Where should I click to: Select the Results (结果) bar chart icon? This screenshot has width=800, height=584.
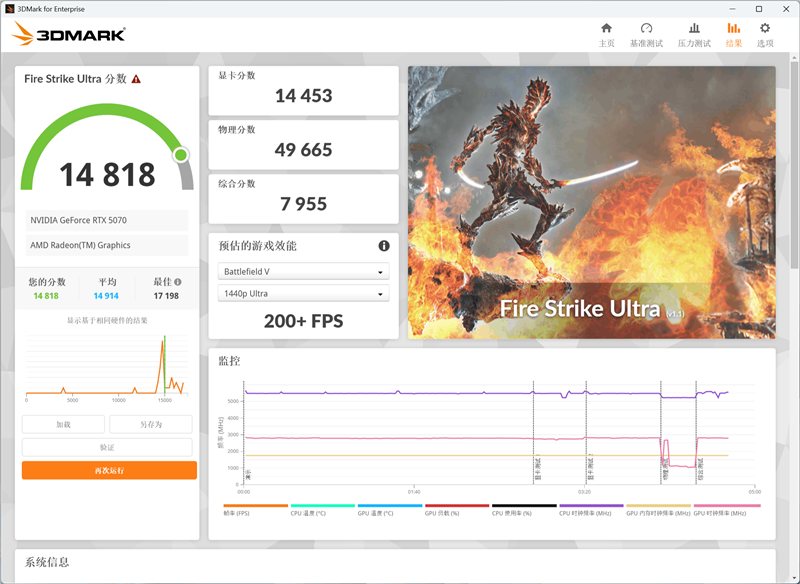point(733,31)
